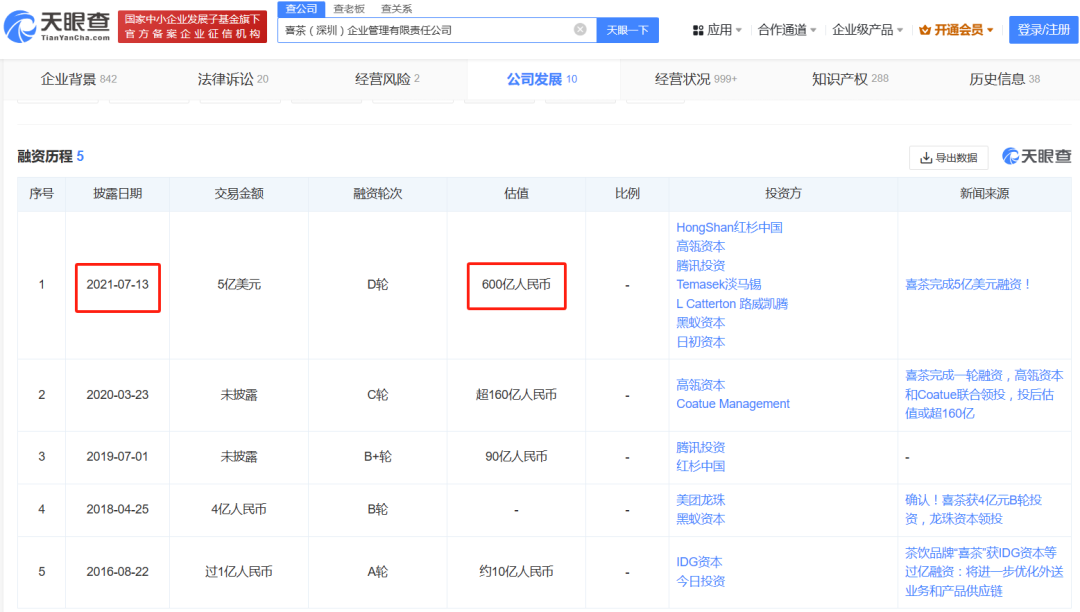Export data with 导出数据 button

(948, 158)
